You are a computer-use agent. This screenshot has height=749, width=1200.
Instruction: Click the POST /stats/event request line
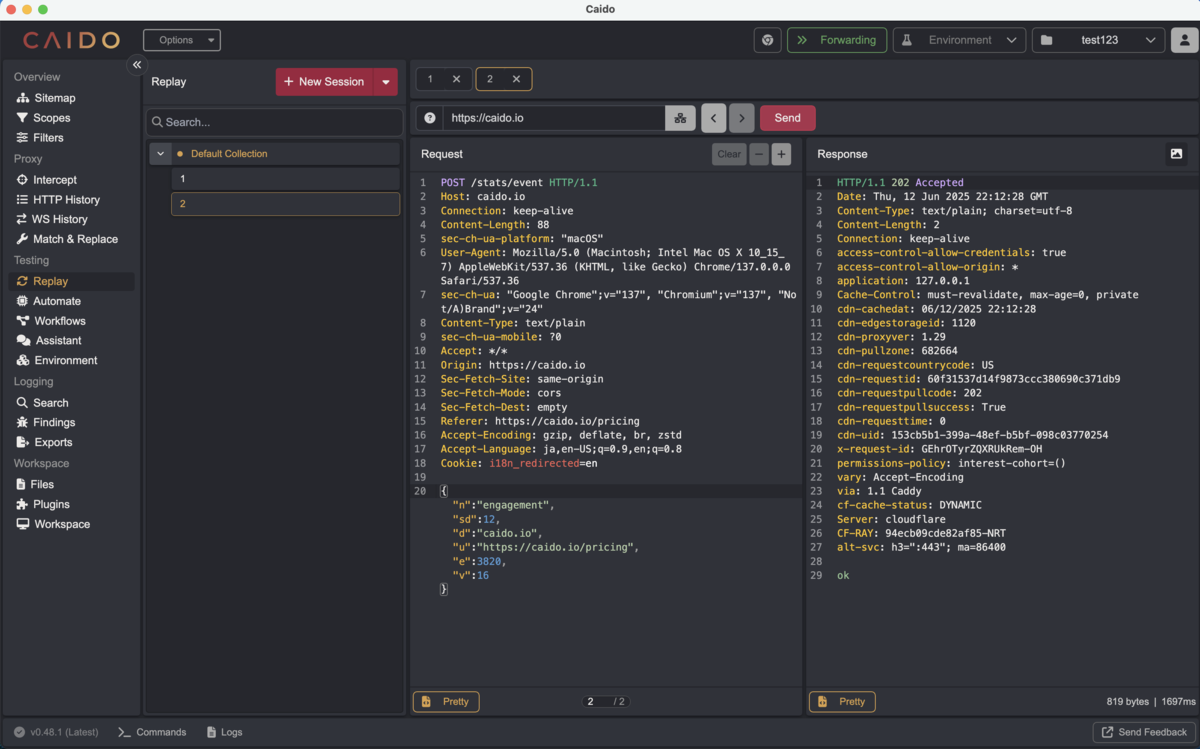(x=518, y=183)
